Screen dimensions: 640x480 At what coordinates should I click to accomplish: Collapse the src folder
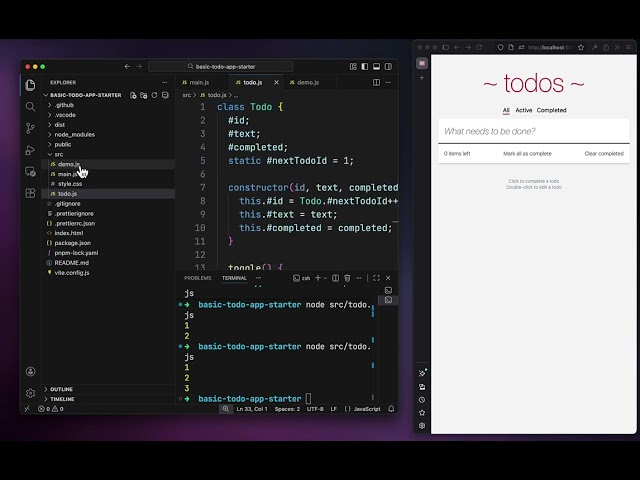(x=59, y=154)
